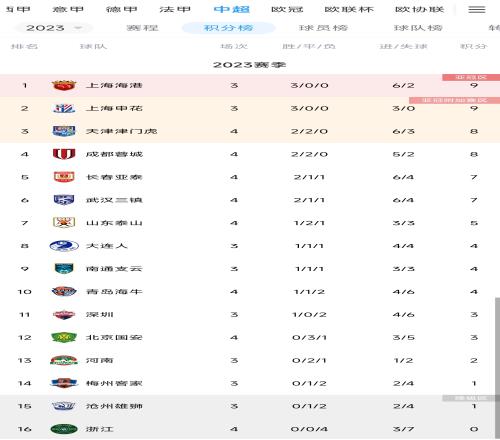Click 北京国安 record 0/3/1
Screen dimensions: 500x440
[x=309, y=337]
